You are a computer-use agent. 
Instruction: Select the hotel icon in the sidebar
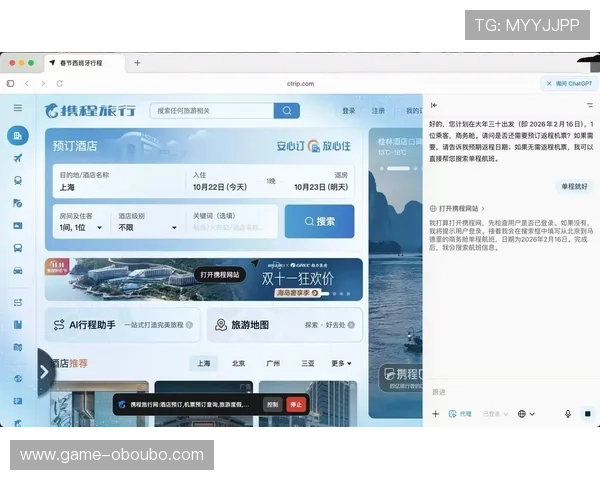pyautogui.click(x=18, y=136)
